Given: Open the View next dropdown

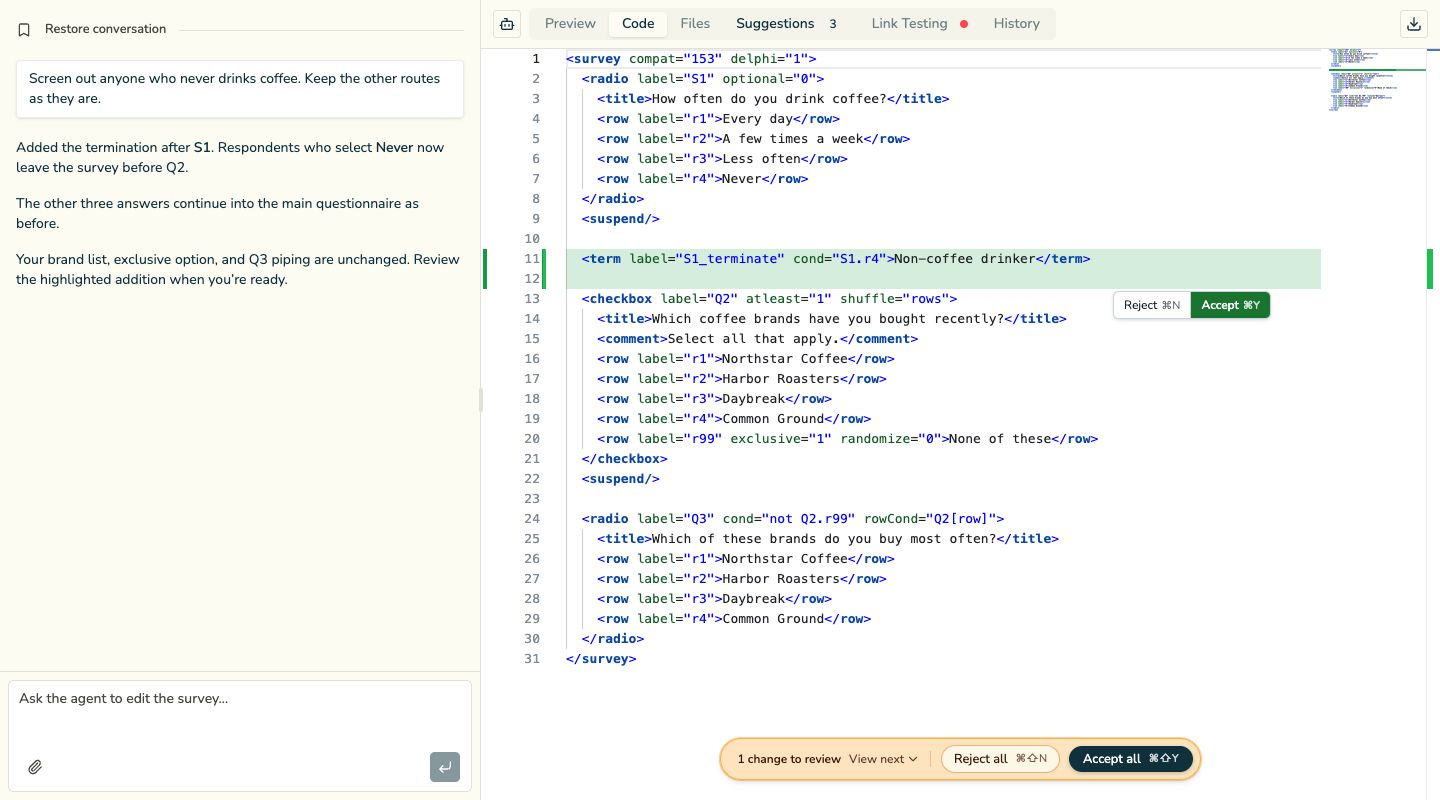Looking at the screenshot, I should point(883,759).
